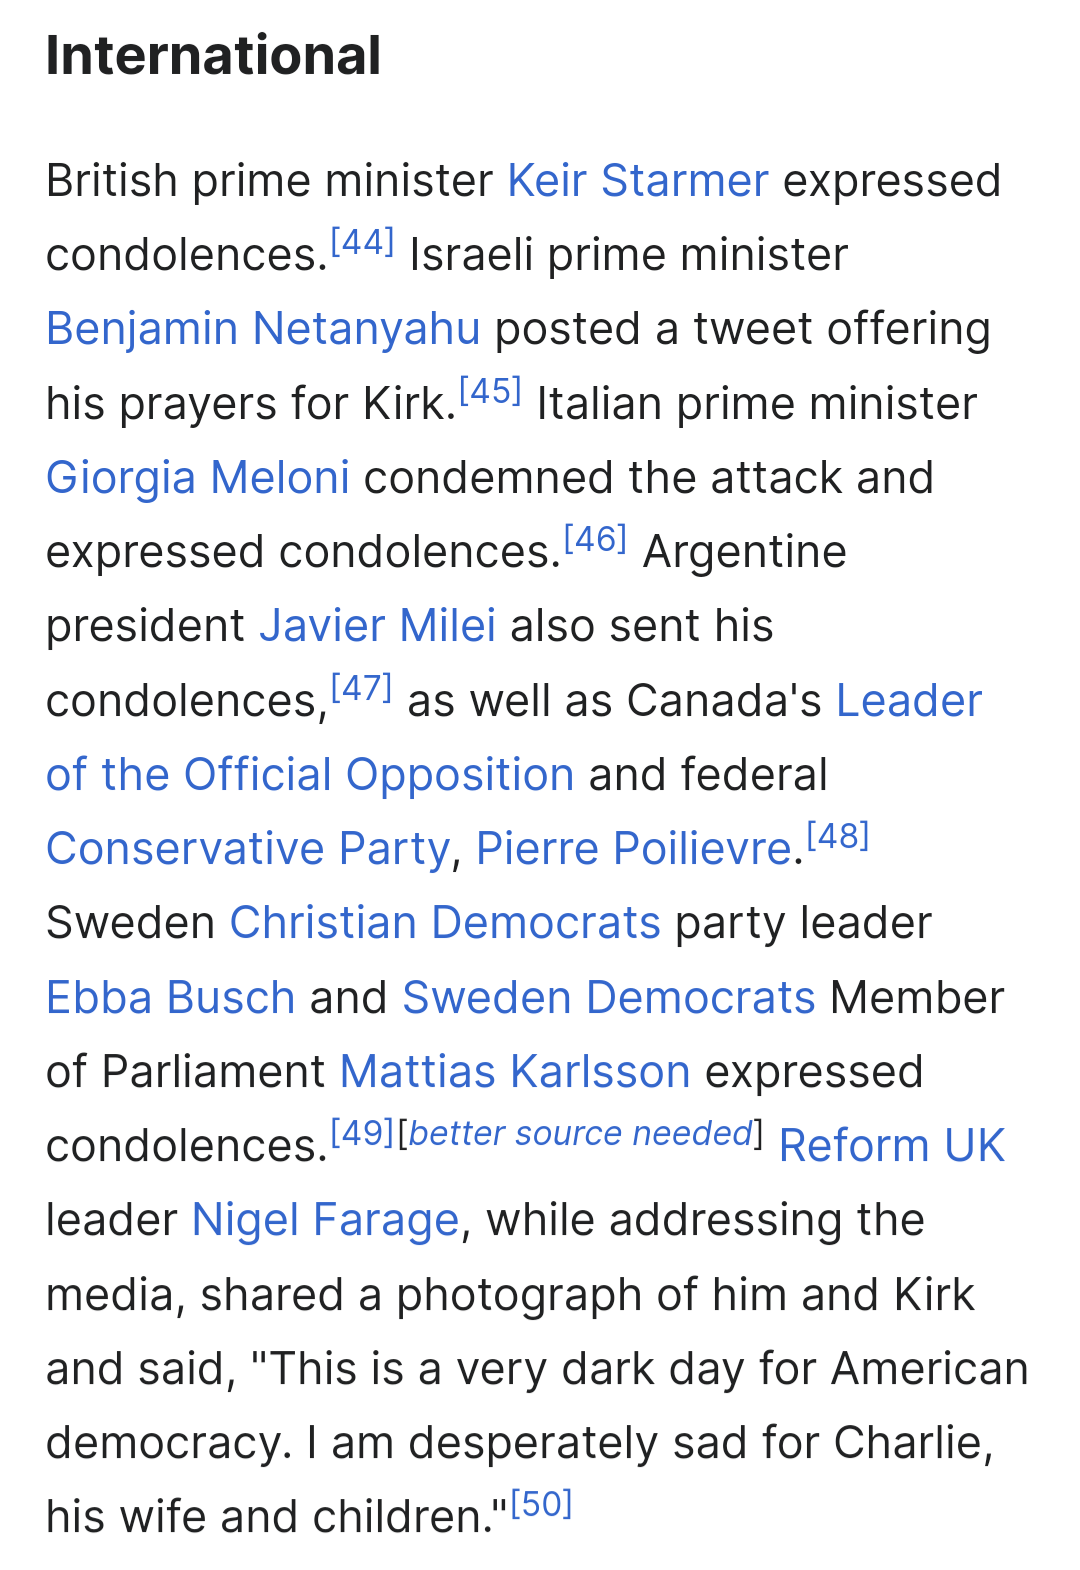Open footnote reference 47
Viewport: 1080px width, 1570px height.
tap(361, 687)
